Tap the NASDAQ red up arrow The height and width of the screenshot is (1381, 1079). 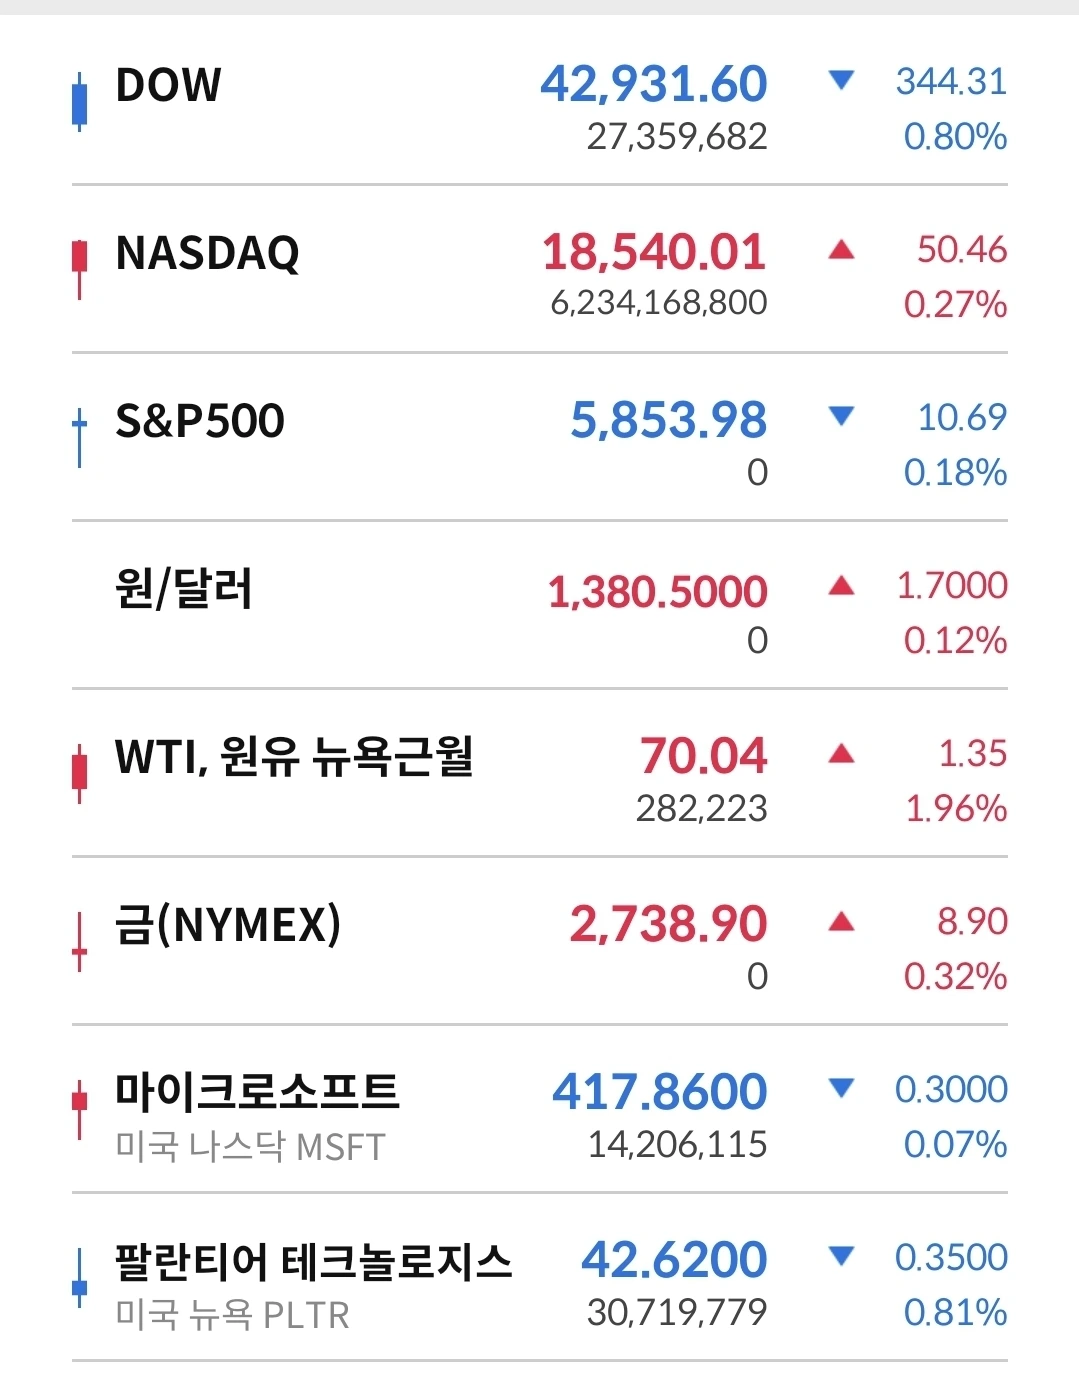click(842, 249)
